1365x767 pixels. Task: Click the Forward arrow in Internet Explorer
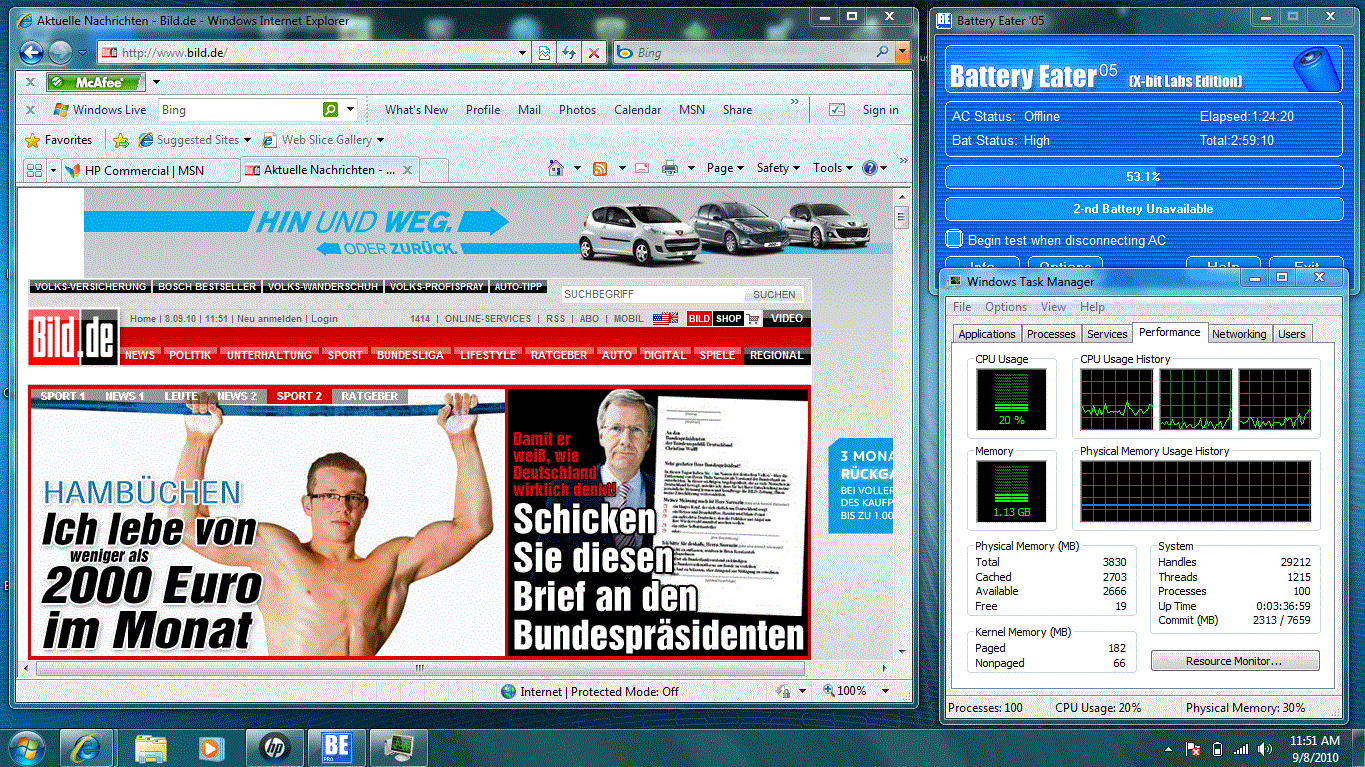point(60,53)
